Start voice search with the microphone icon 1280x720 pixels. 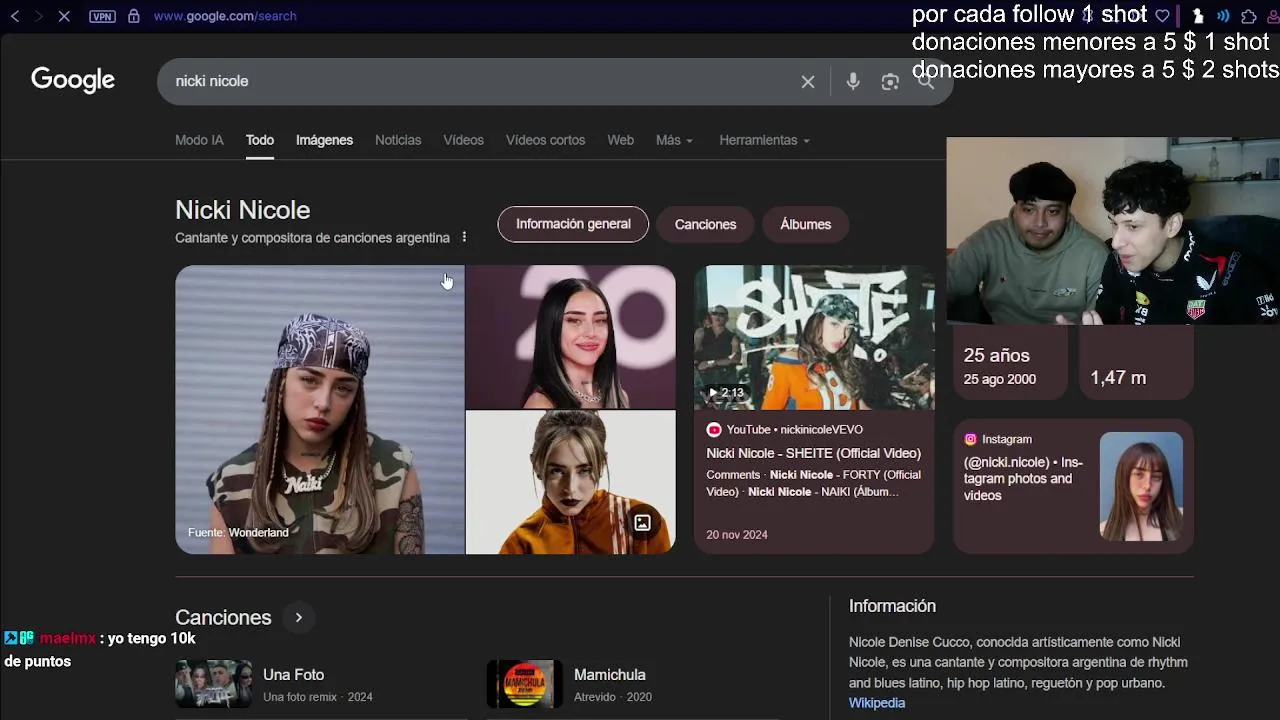[x=853, y=82]
